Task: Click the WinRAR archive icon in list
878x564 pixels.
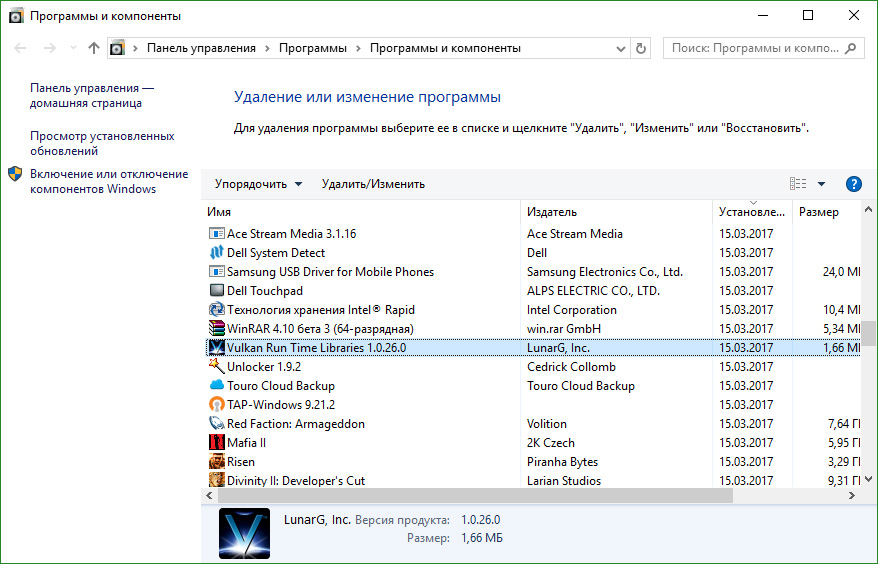Action: 216,329
